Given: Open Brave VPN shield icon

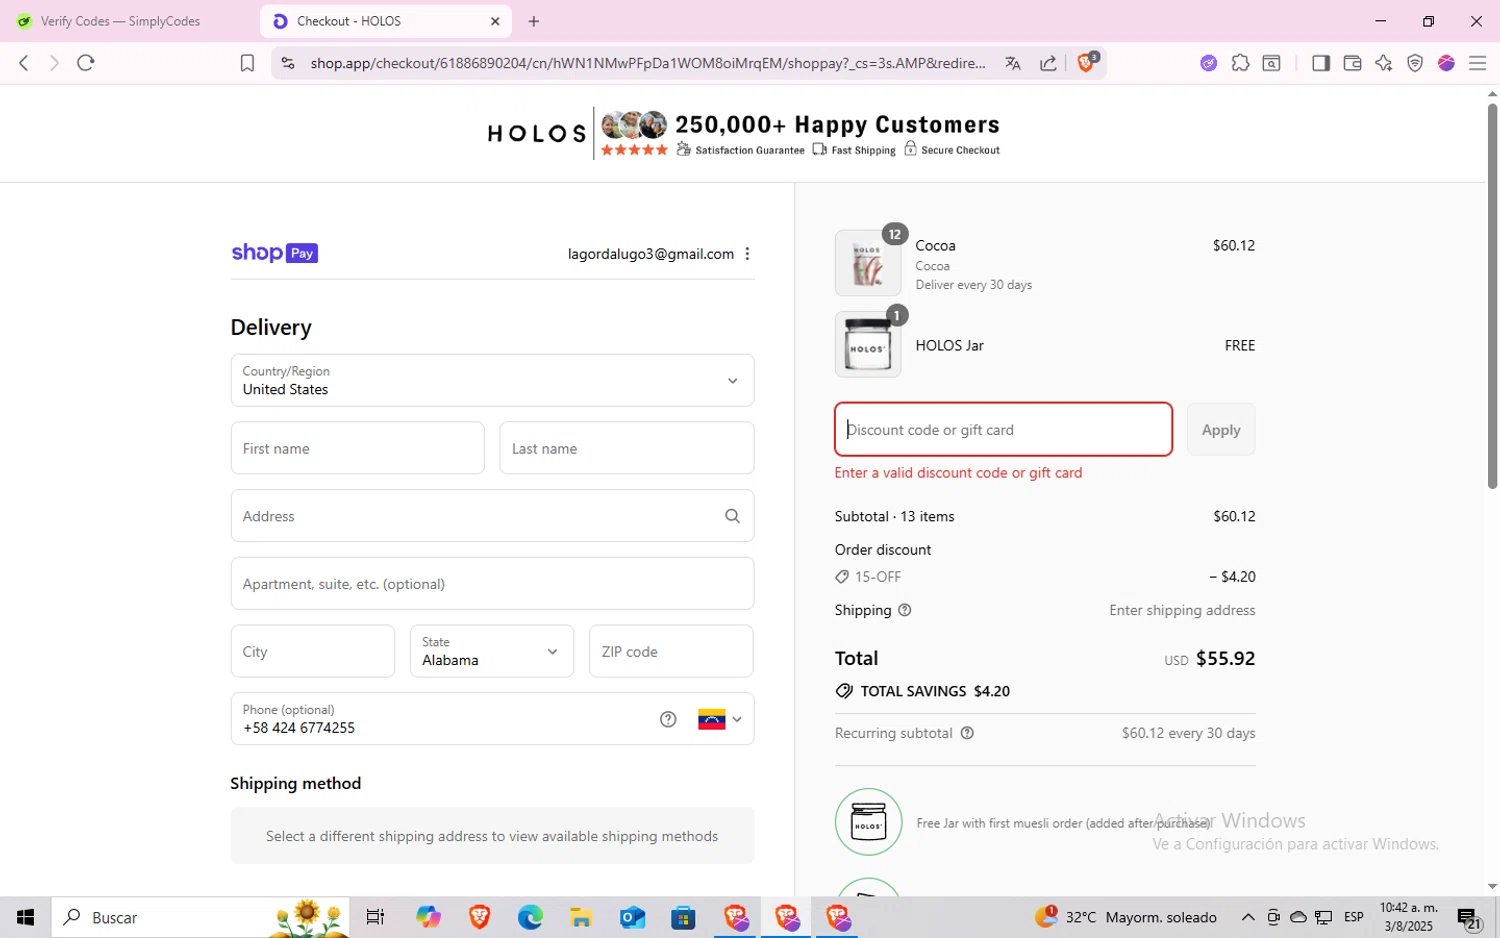Looking at the screenshot, I should [x=1415, y=63].
